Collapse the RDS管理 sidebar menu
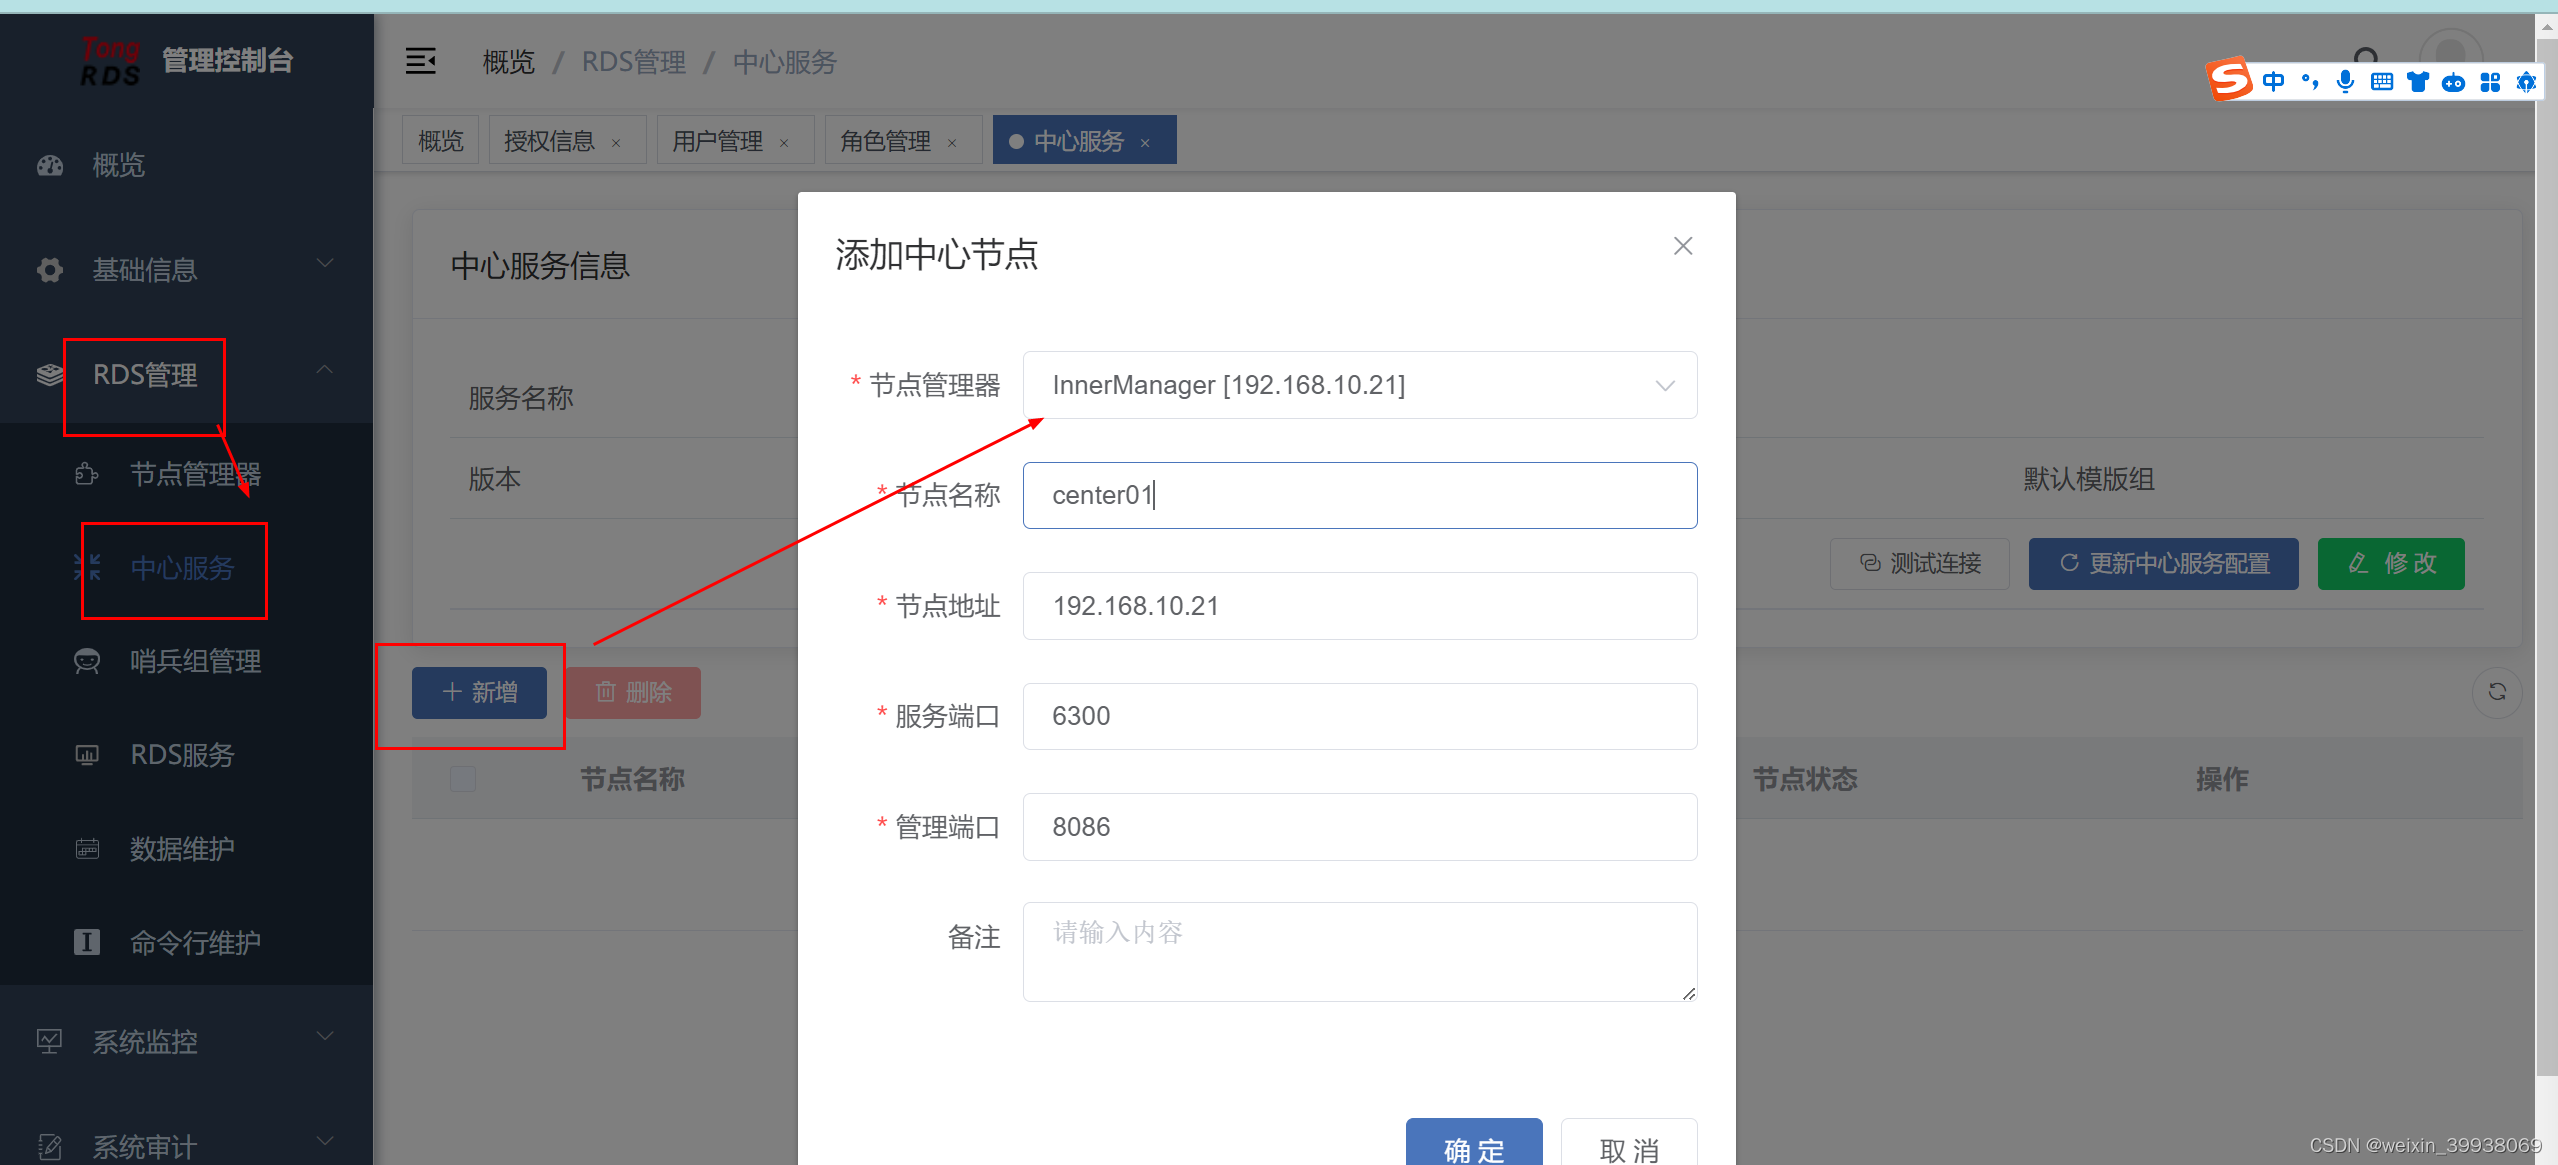This screenshot has width=2558, height=1165. pos(325,370)
